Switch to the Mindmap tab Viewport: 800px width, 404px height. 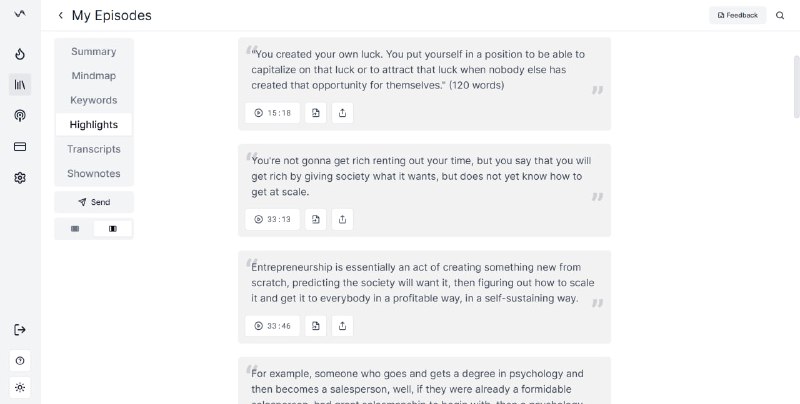tap(94, 76)
